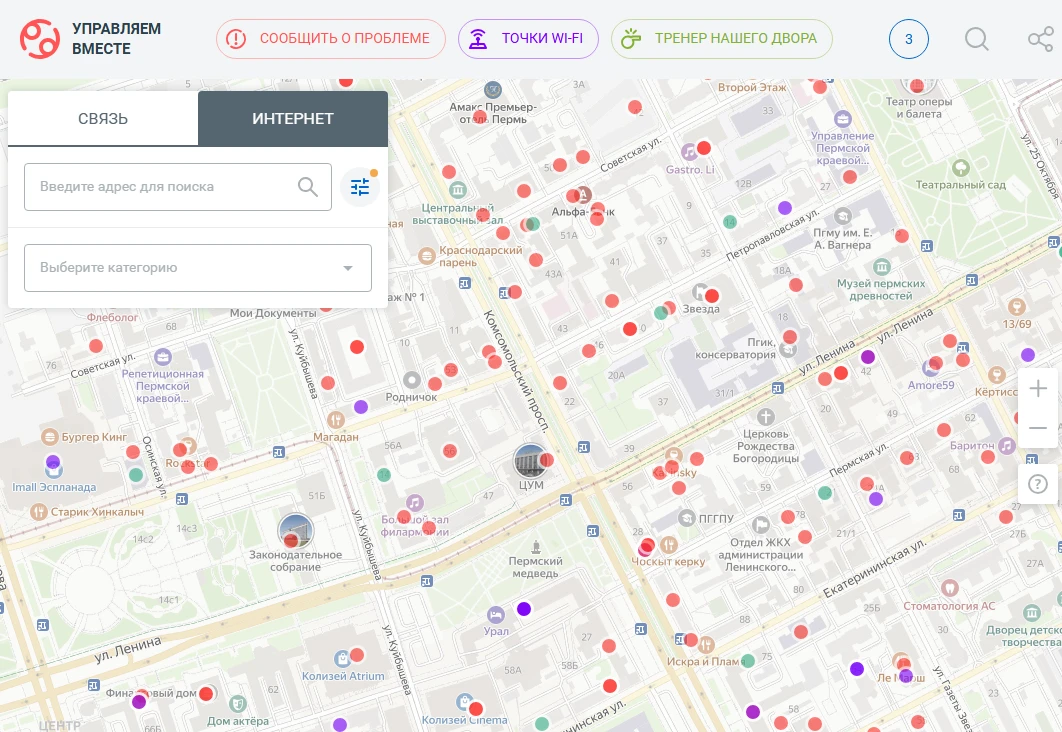
Task: Click the Отдел ЖКХ flag icon
Action: coord(761,524)
